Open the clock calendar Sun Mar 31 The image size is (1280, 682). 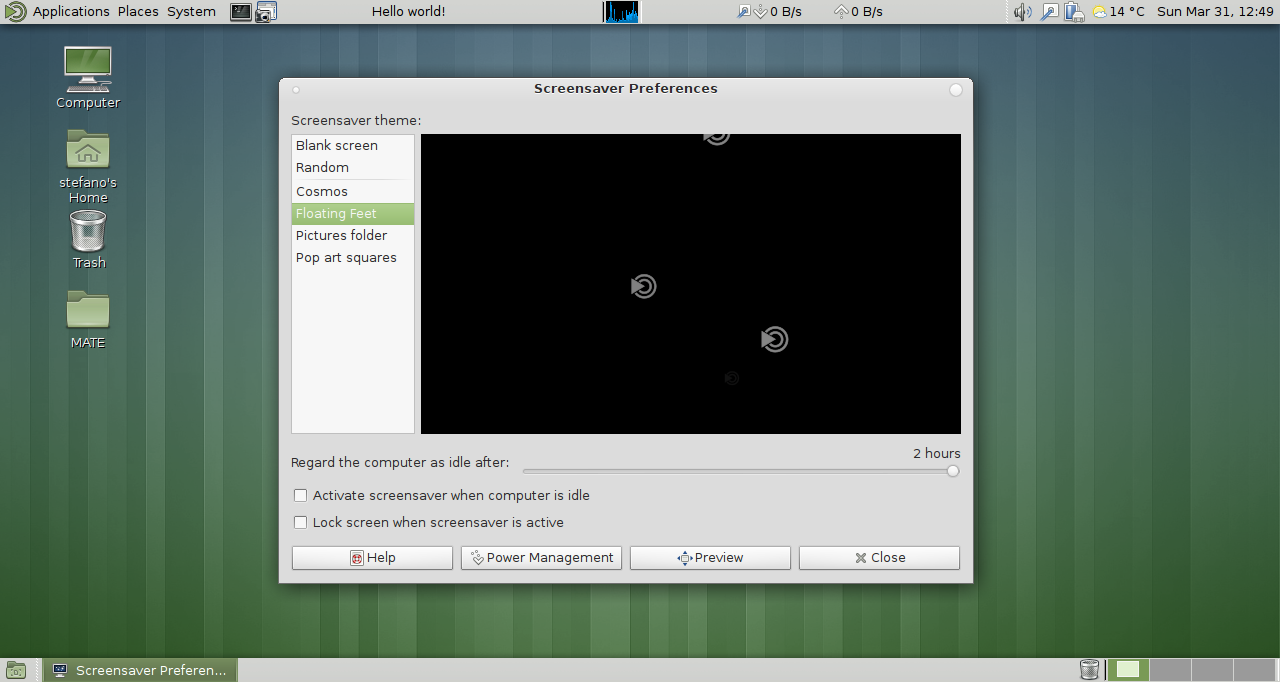[x=1215, y=12]
